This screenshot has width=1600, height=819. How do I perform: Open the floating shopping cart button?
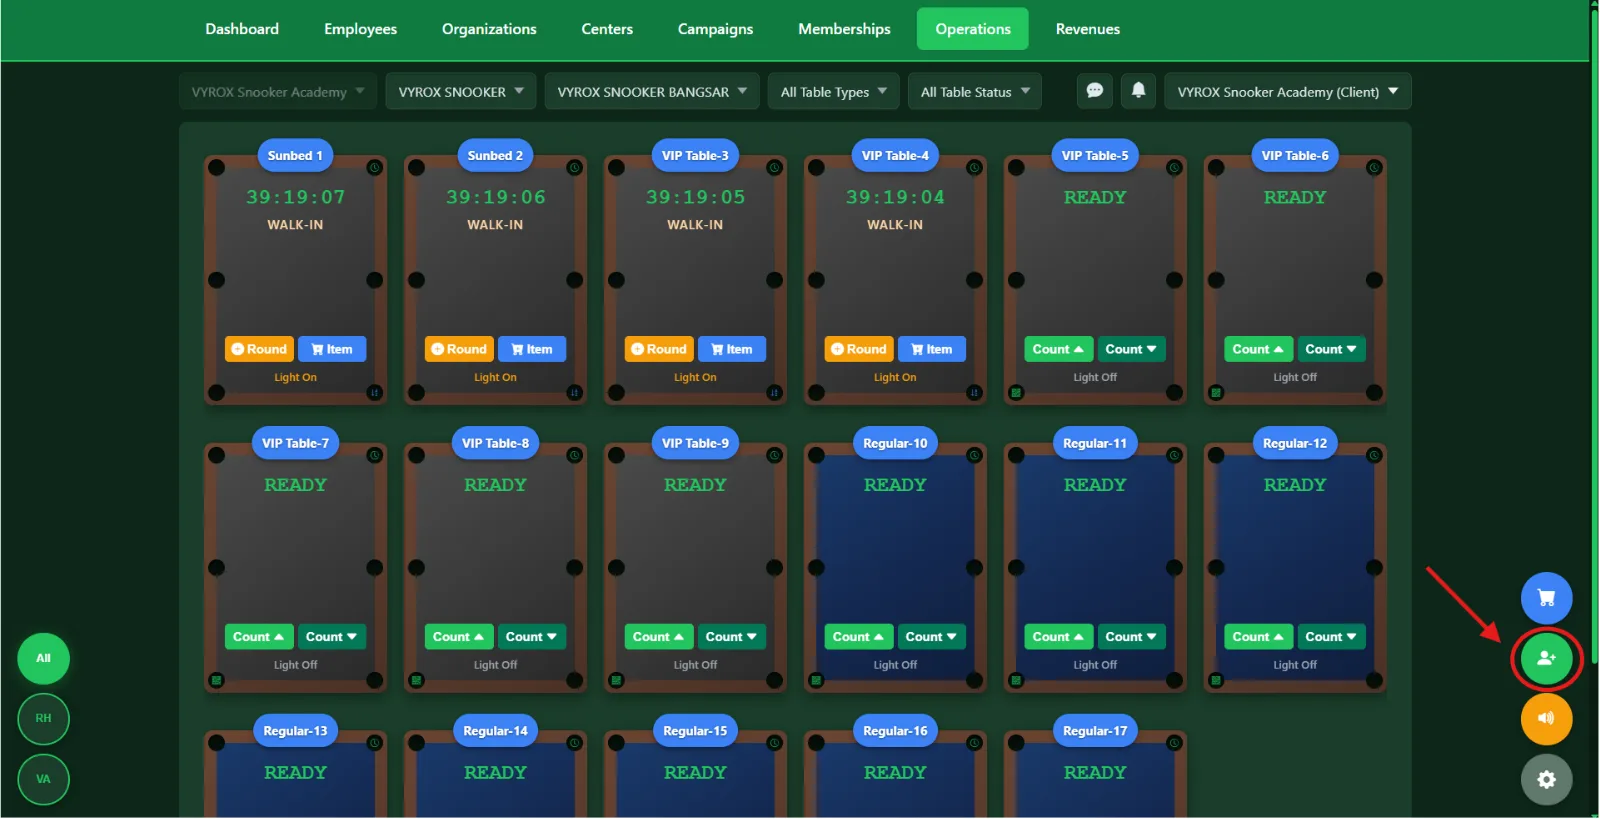coord(1546,598)
